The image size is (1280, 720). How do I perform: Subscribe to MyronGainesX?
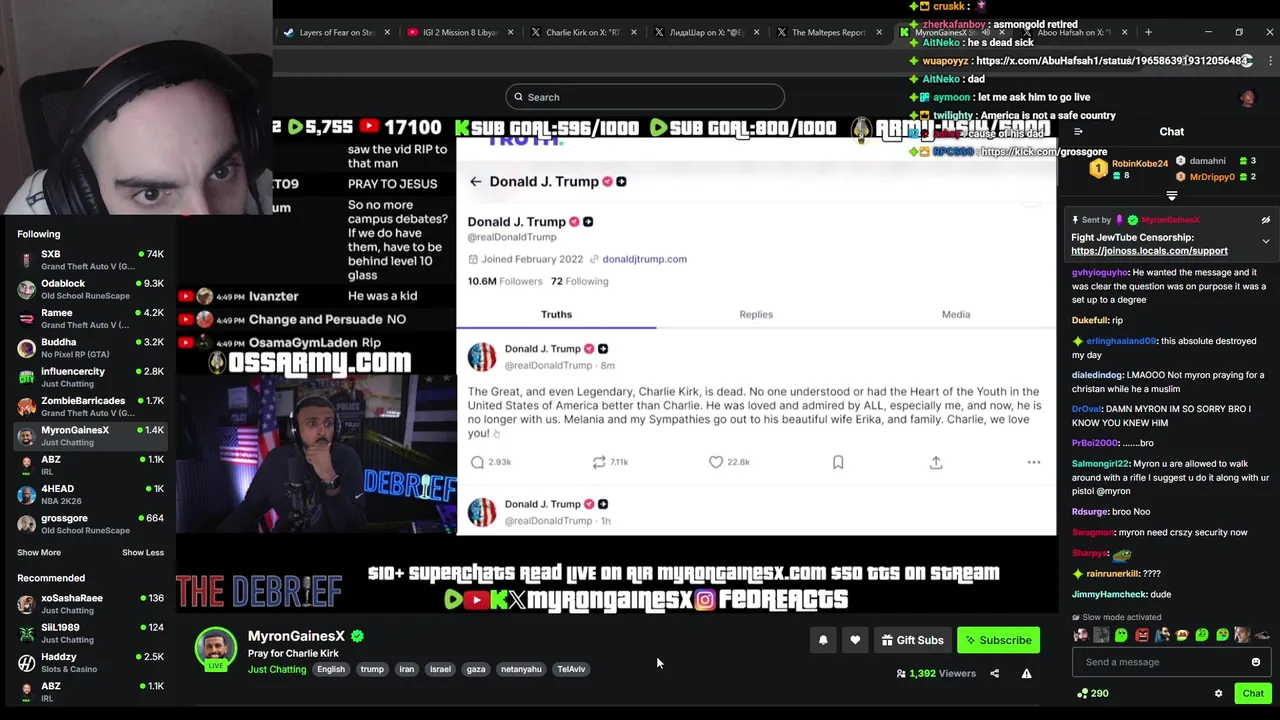coord(998,640)
